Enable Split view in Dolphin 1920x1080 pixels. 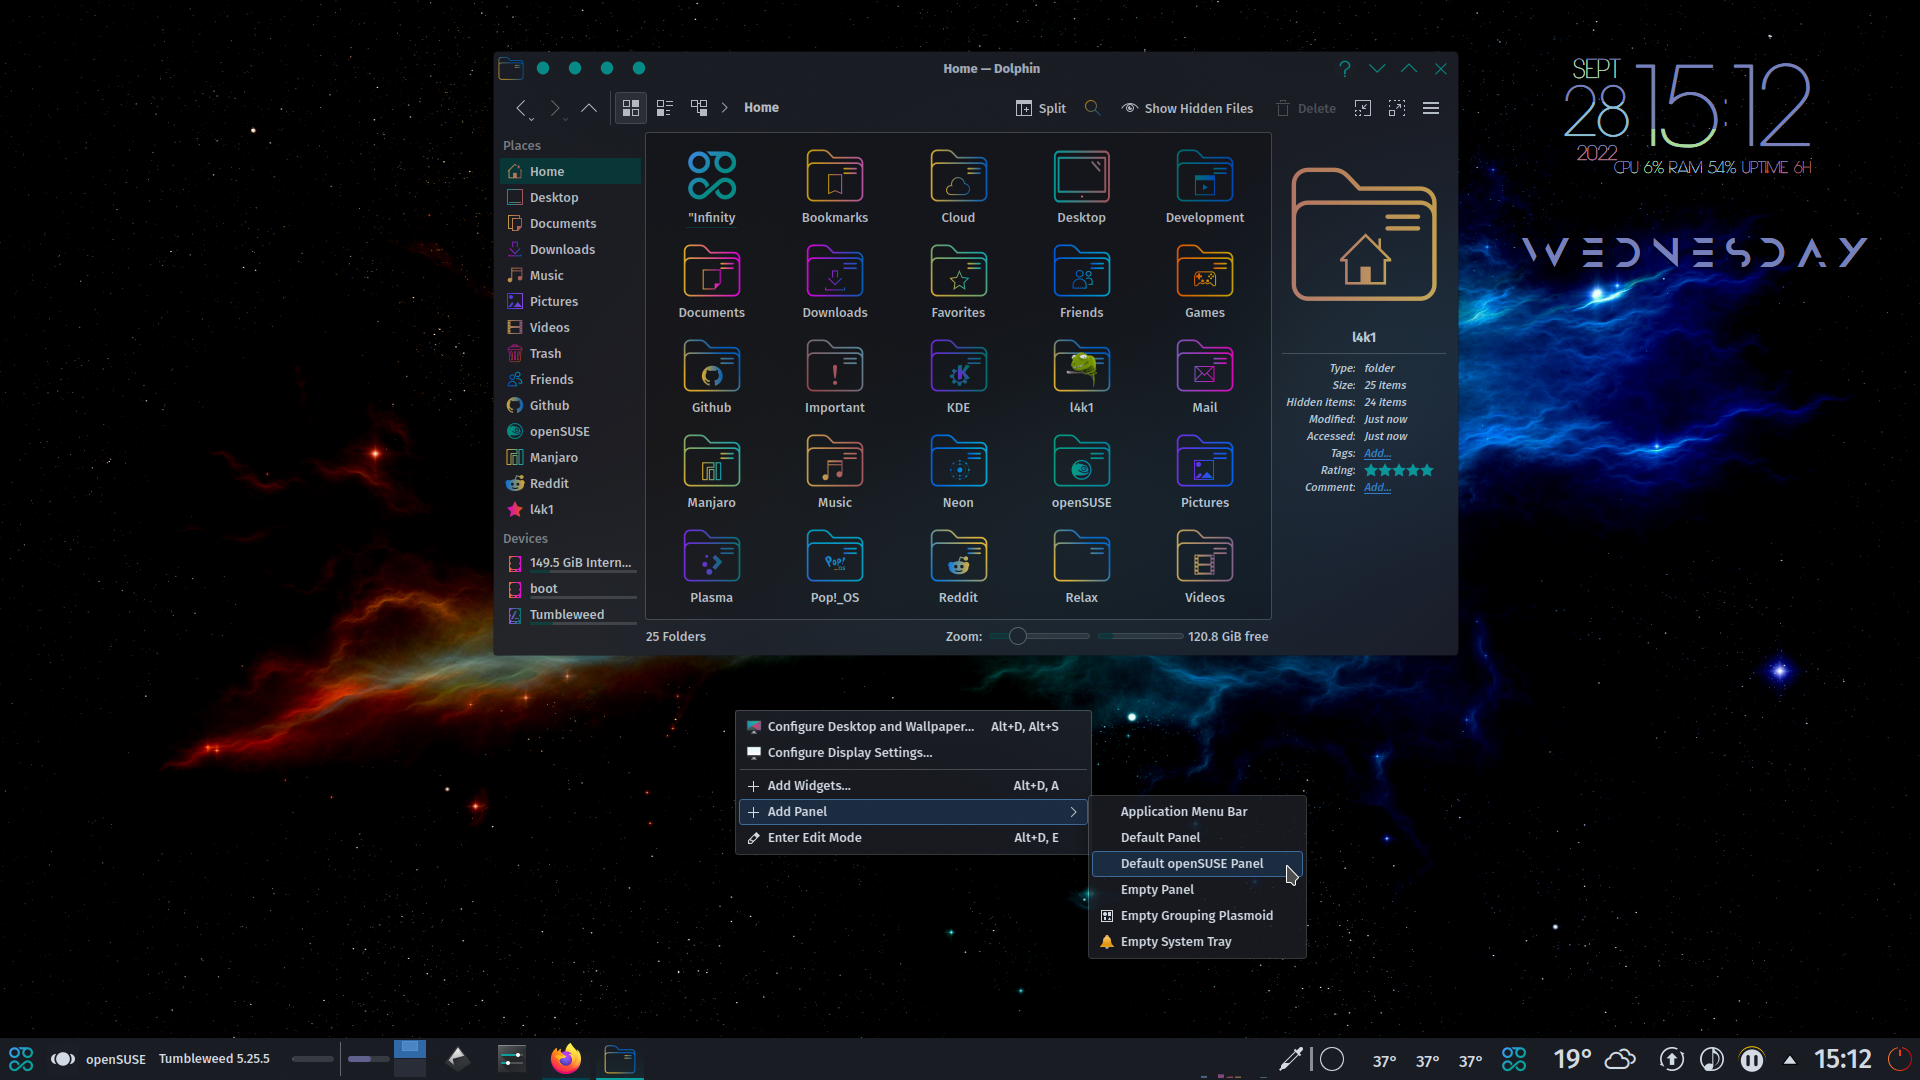coord(1041,107)
